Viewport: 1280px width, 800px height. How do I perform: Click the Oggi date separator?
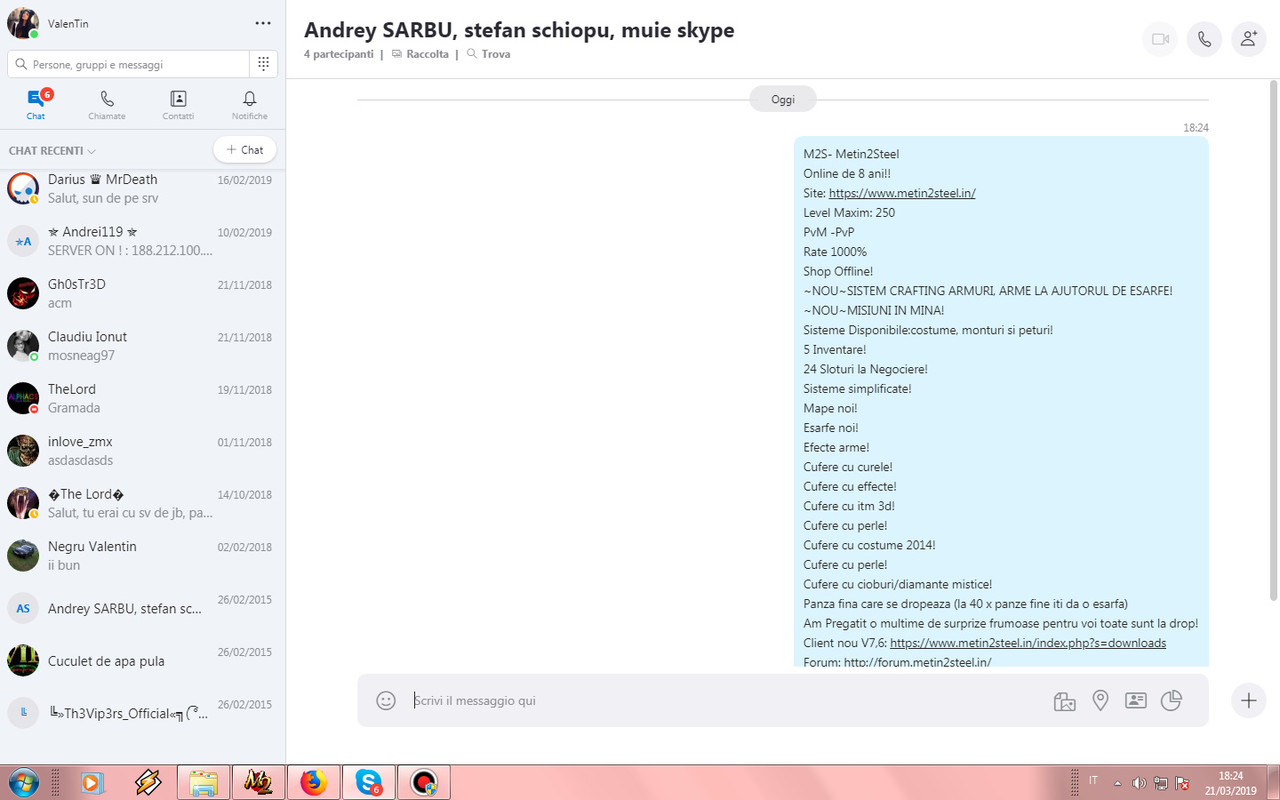coord(783,99)
